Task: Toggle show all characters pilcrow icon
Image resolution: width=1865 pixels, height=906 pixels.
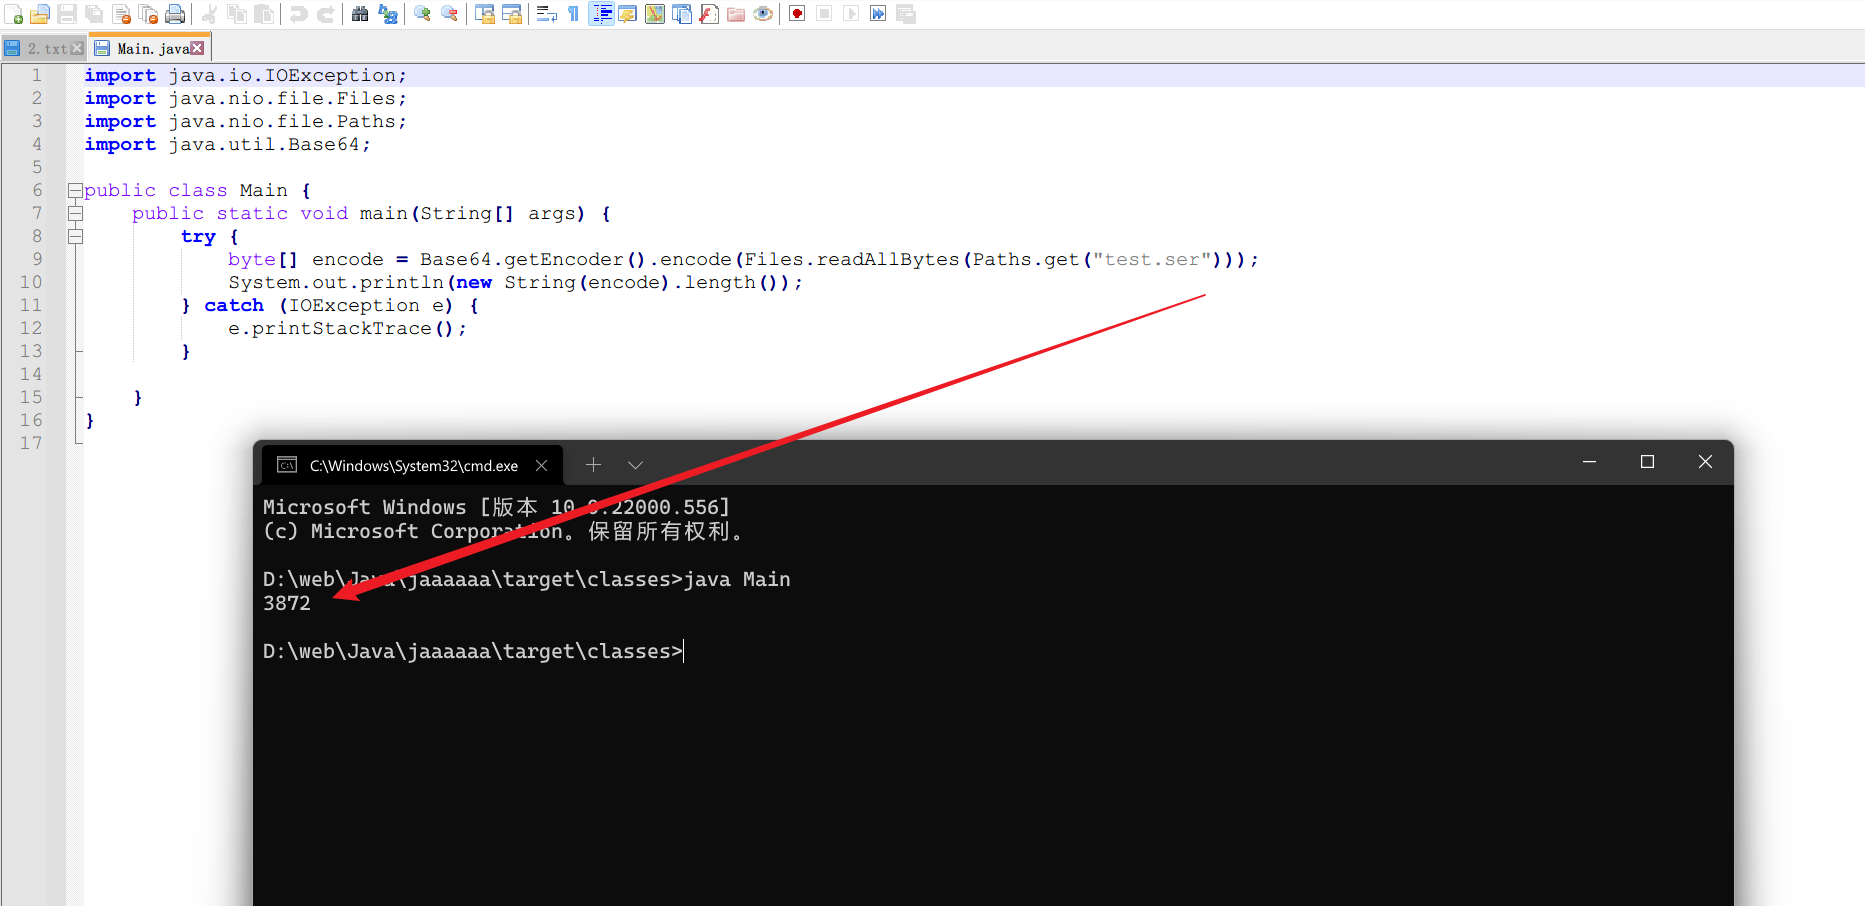Action: [x=574, y=14]
